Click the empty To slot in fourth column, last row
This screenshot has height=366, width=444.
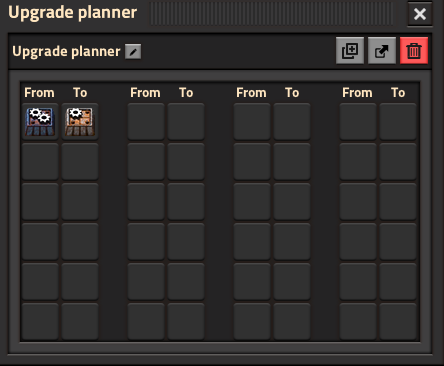[x=398, y=321]
